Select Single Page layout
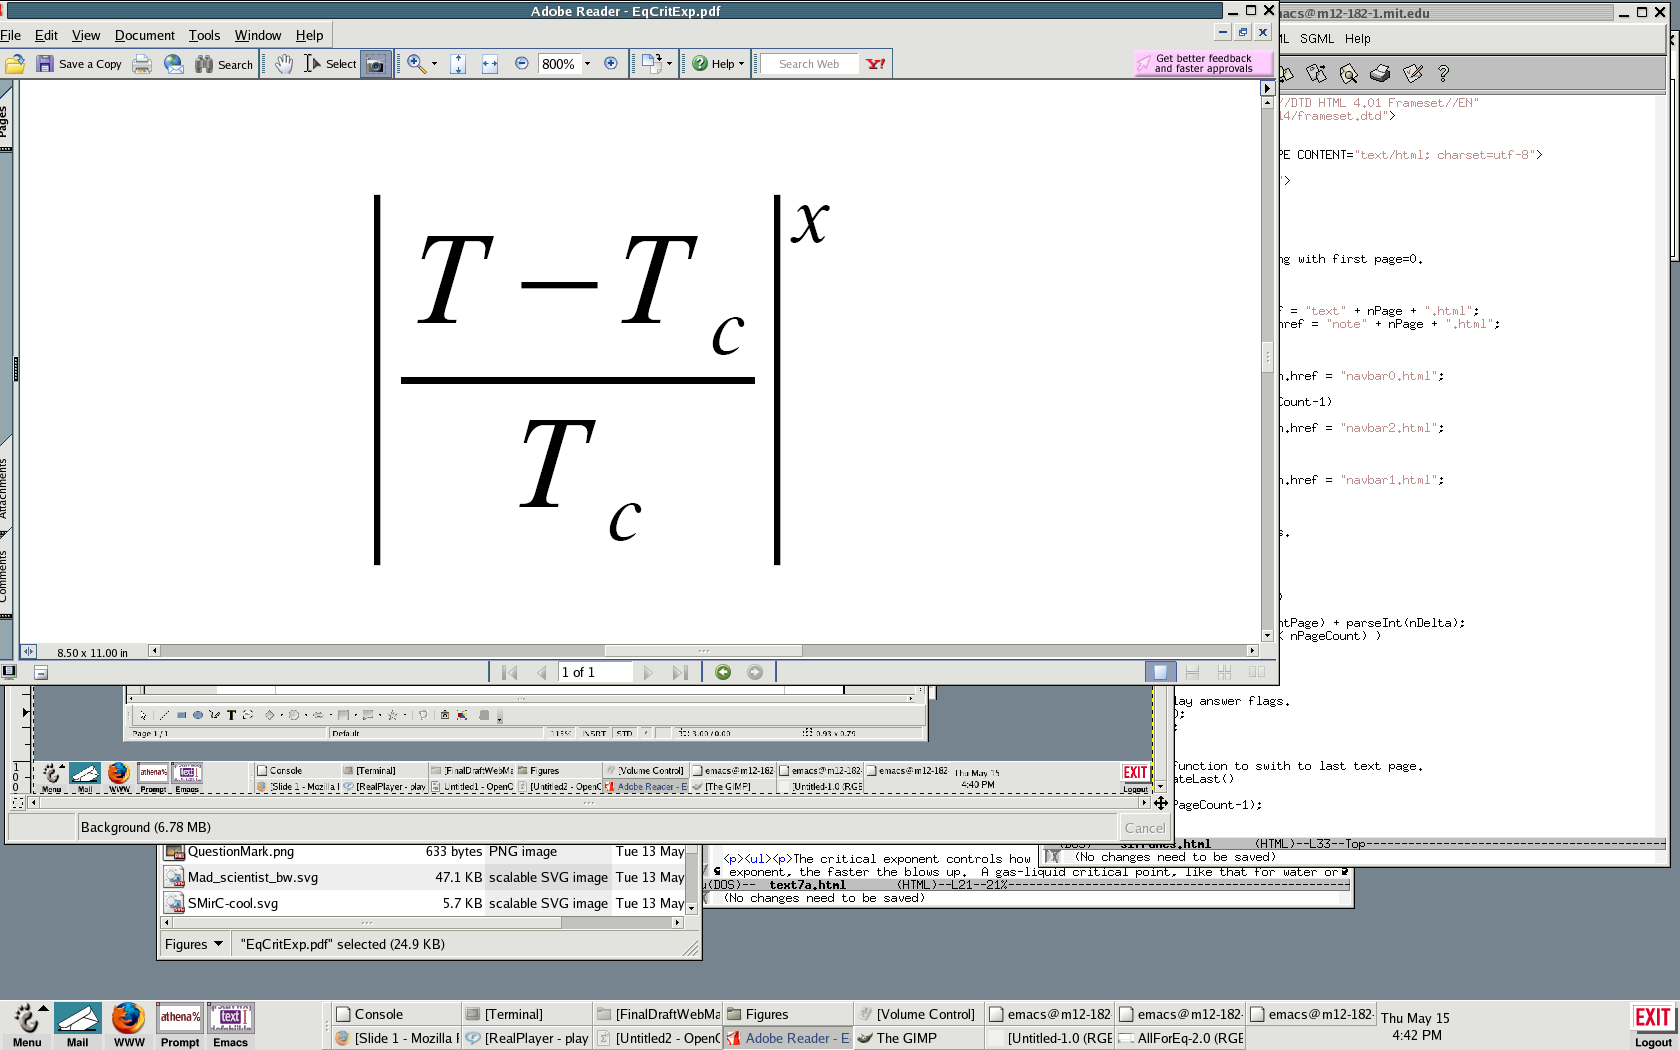This screenshot has width=1680, height=1050. click(1160, 673)
